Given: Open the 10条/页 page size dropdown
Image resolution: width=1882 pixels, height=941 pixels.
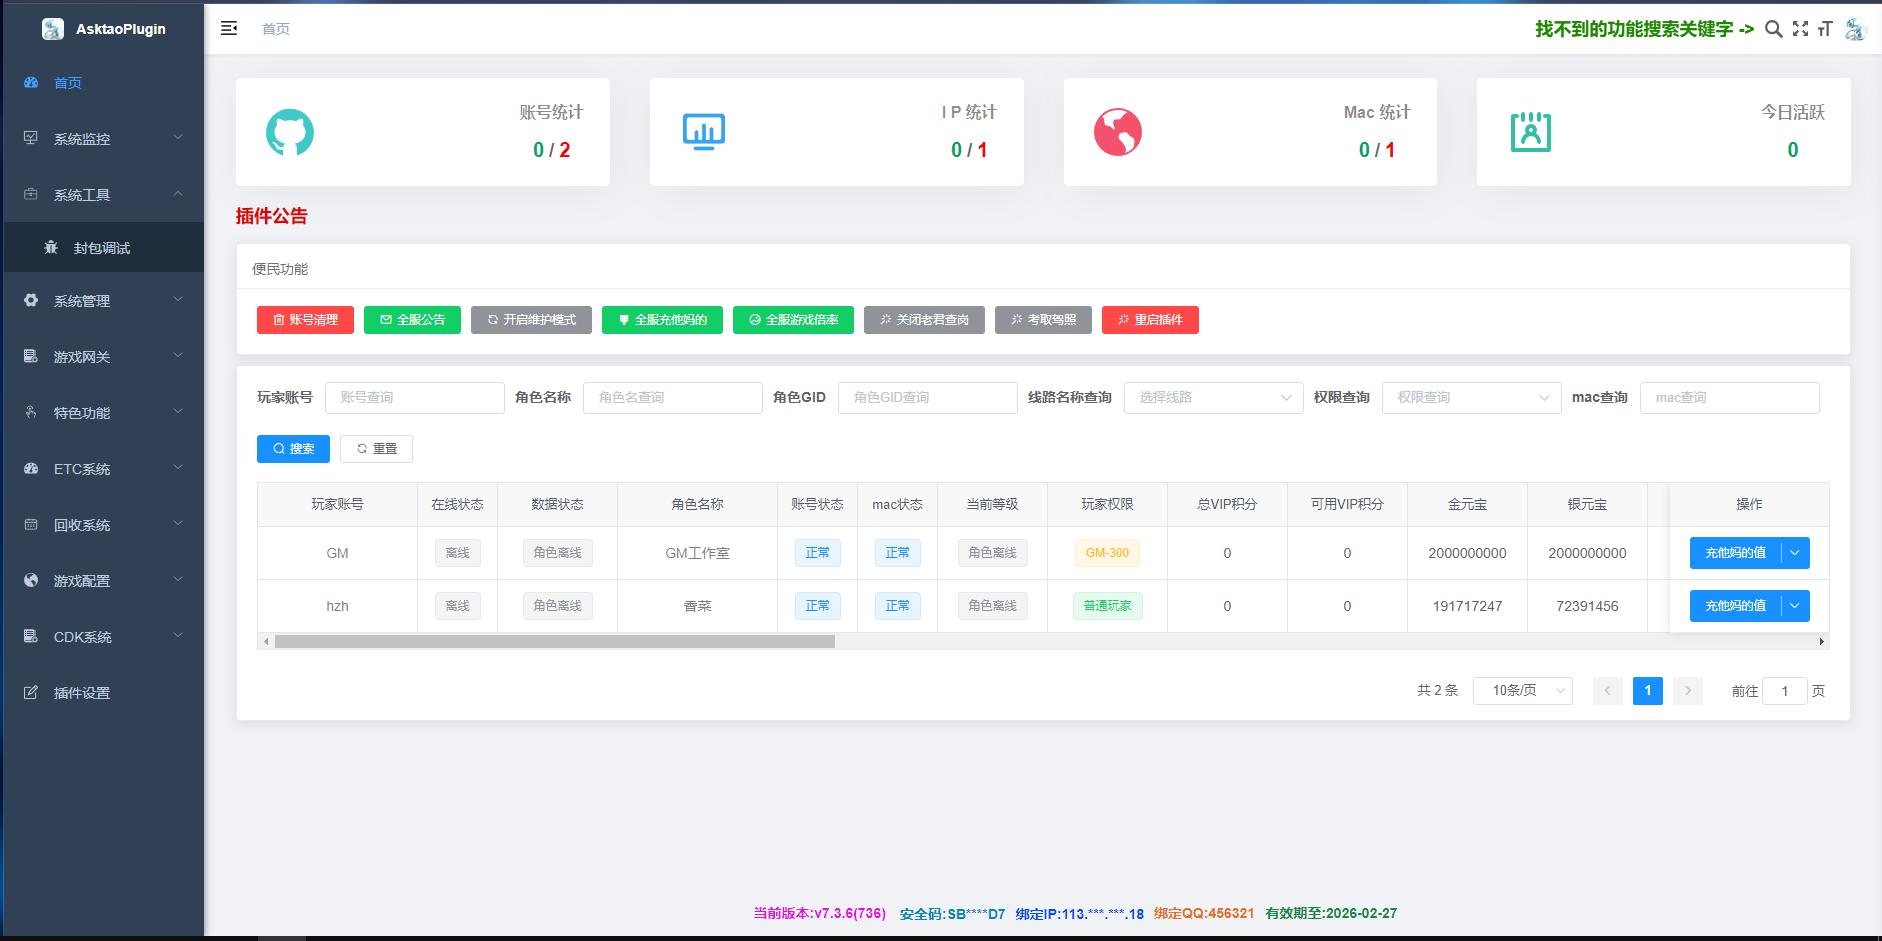Looking at the screenshot, I should click(x=1522, y=691).
